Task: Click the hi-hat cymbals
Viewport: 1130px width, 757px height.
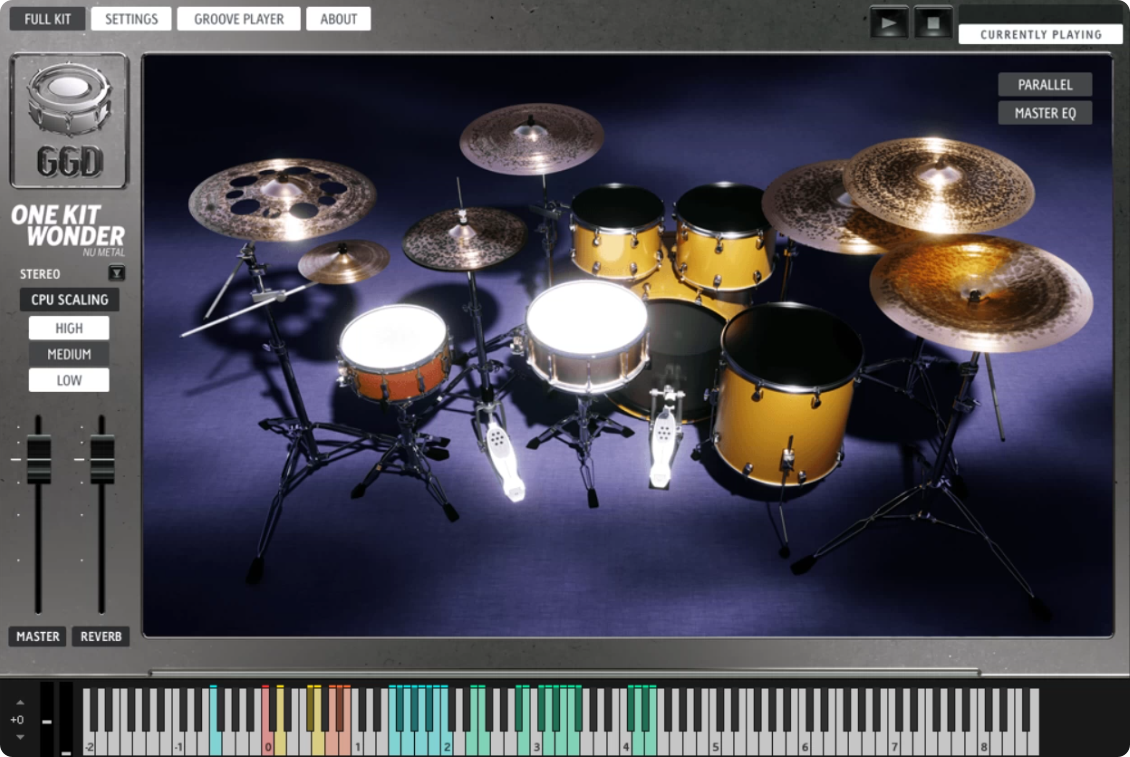Action: 464,238
